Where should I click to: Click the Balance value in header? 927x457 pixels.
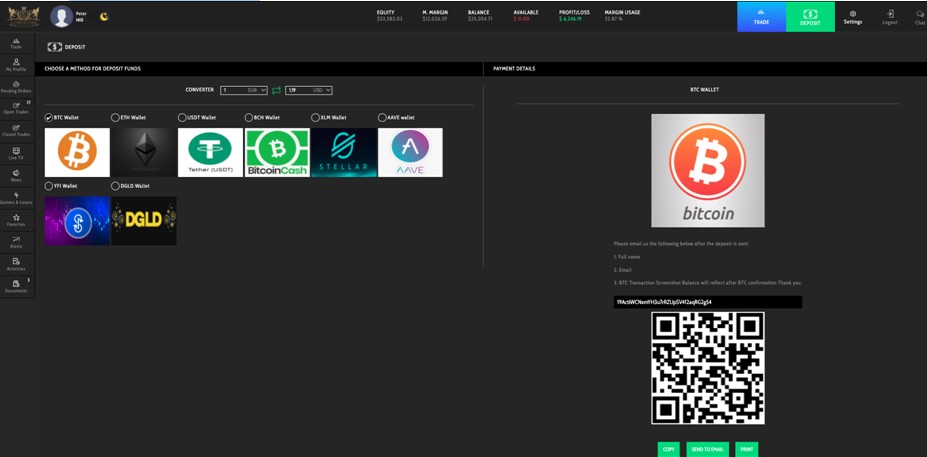480,19
